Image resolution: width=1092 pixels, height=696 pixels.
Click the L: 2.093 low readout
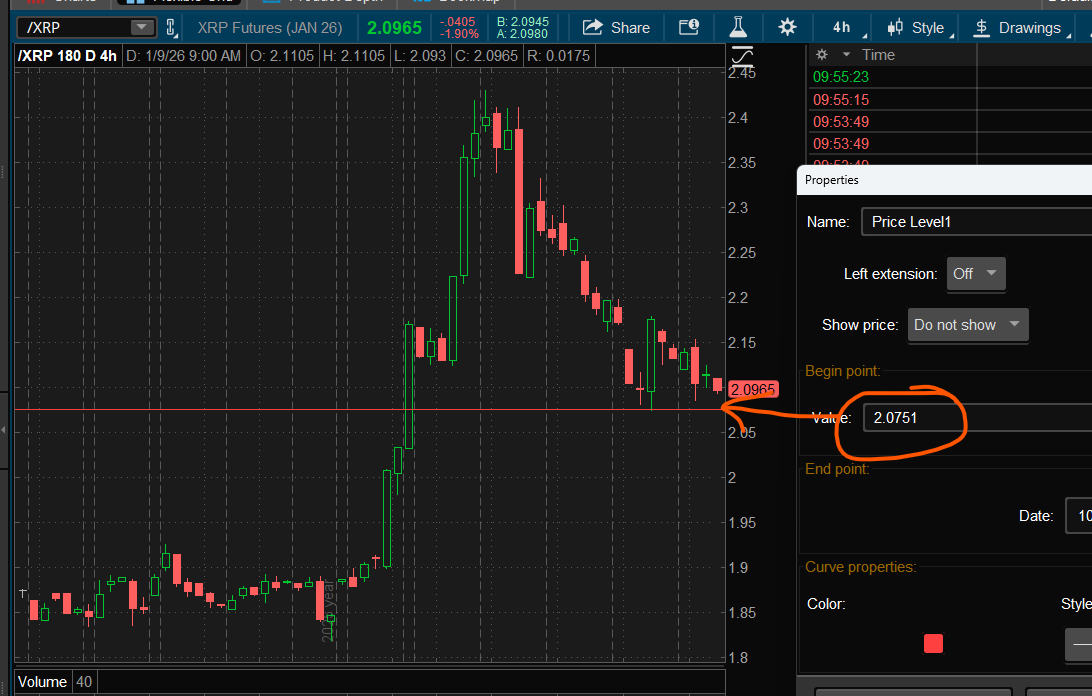[420, 56]
